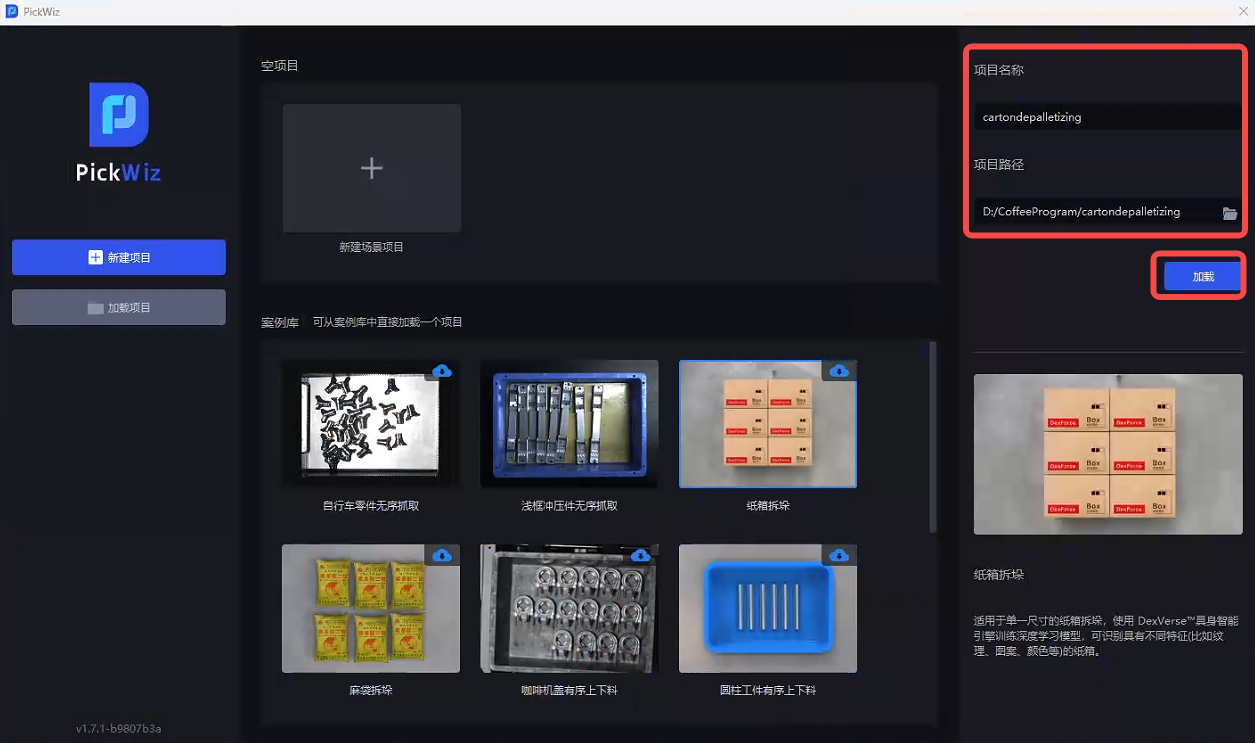Click cloud download icon on 麻袋拆垛 case

[x=442, y=555]
